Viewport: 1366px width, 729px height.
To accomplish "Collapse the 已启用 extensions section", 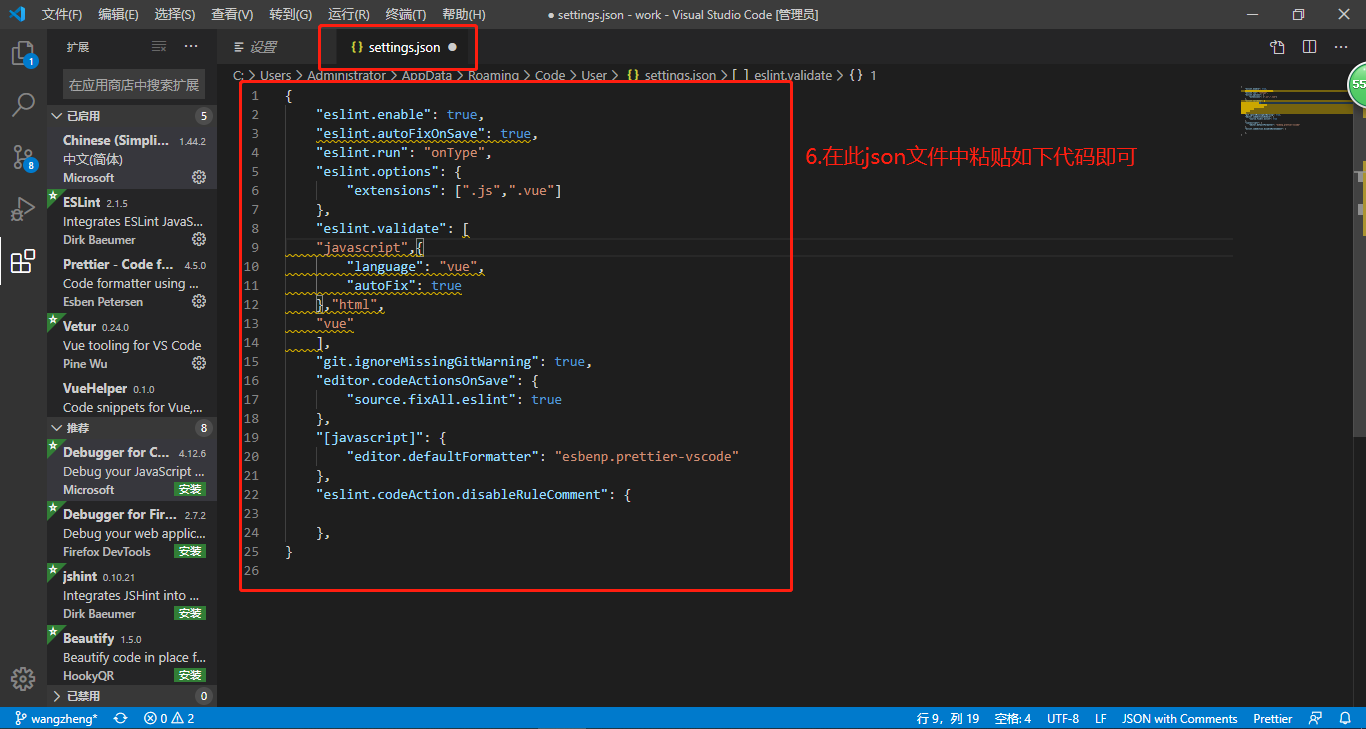I will pyautogui.click(x=57, y=116).
